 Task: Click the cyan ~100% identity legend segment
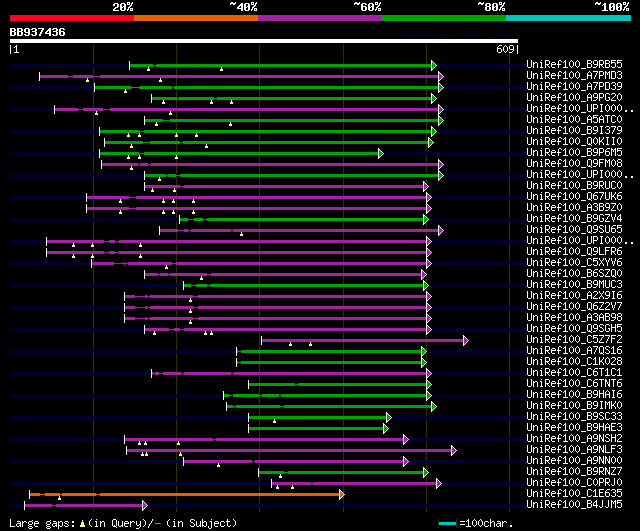click(569, 18)
